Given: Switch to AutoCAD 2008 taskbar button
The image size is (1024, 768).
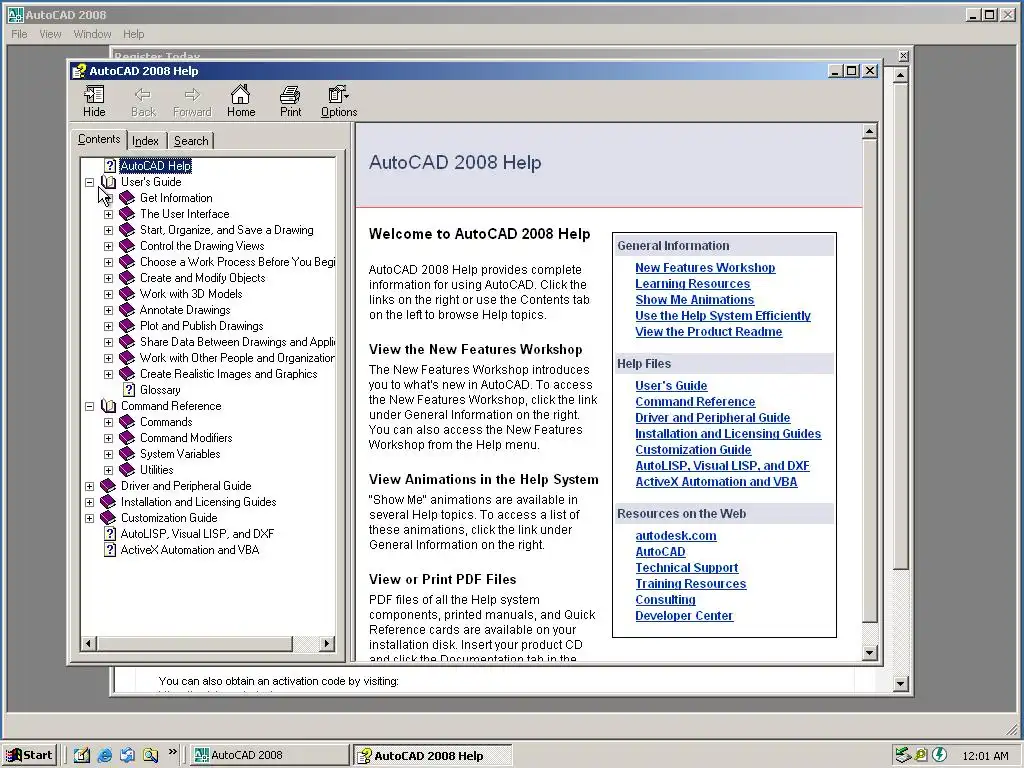Looking at the screenshot, I should (x=270, y=755).
